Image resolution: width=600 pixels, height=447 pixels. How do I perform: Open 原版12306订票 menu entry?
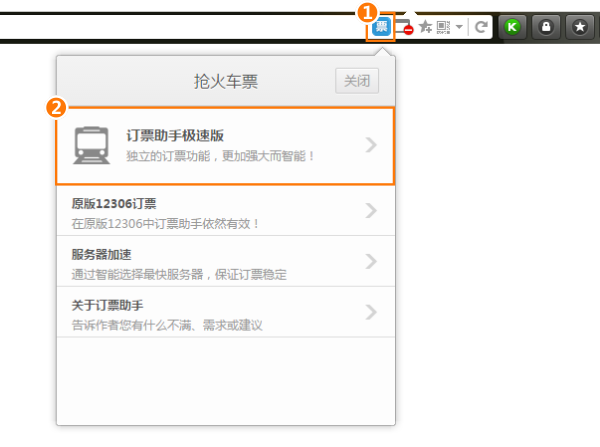(226, 210)
